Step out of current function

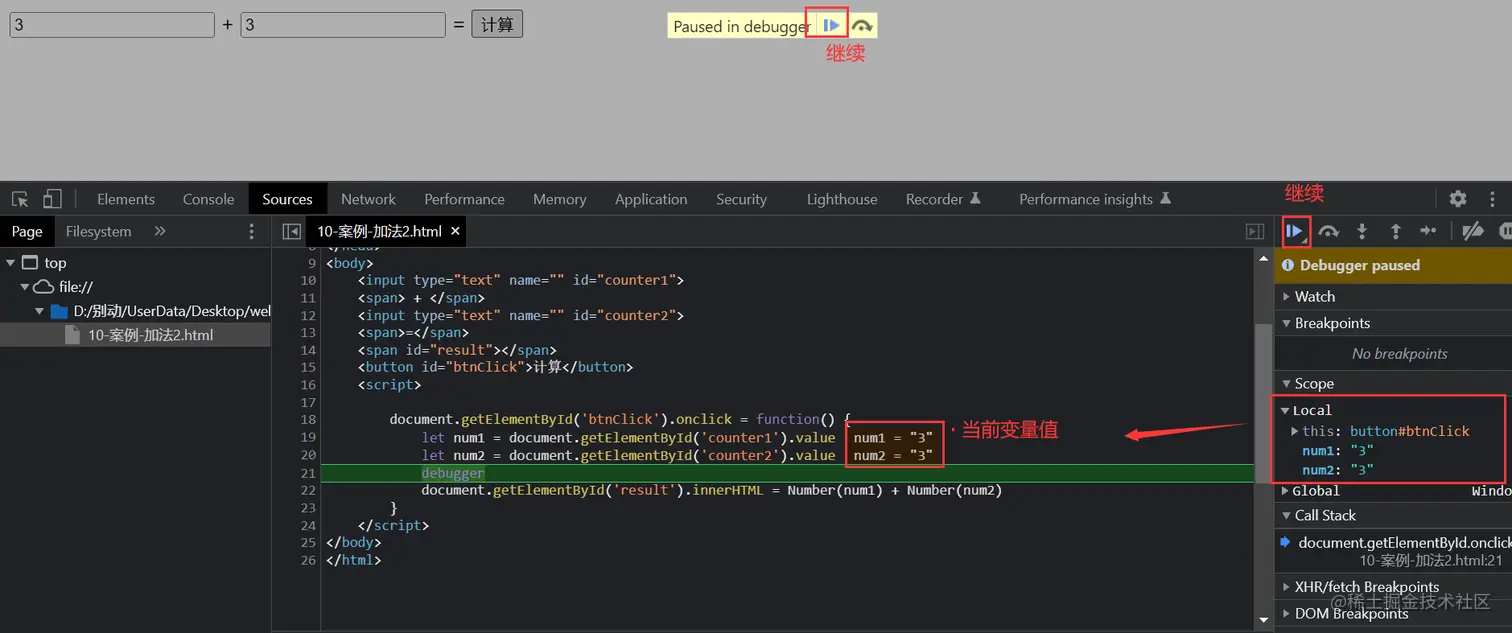pyautogui.click(x=1395, y=231)
